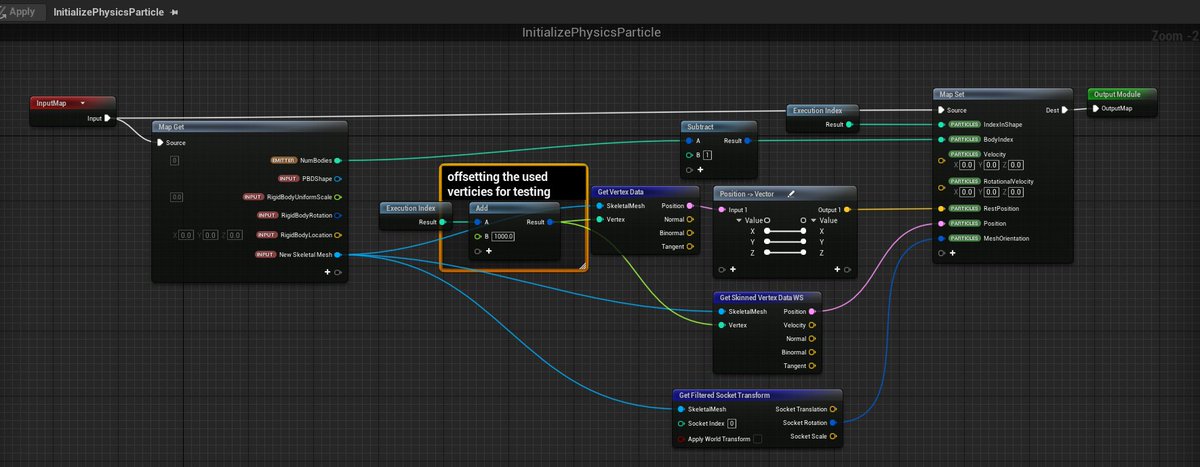Click the A input pin of Add node

[x=478, y=222]
